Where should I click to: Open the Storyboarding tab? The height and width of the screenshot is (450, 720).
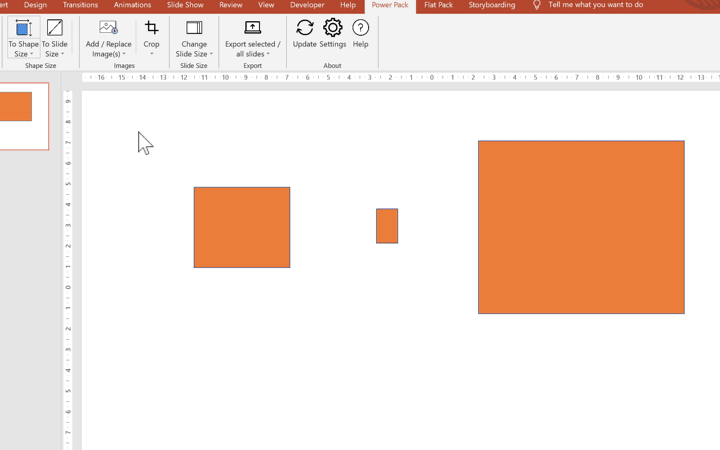tap(492, 5)
